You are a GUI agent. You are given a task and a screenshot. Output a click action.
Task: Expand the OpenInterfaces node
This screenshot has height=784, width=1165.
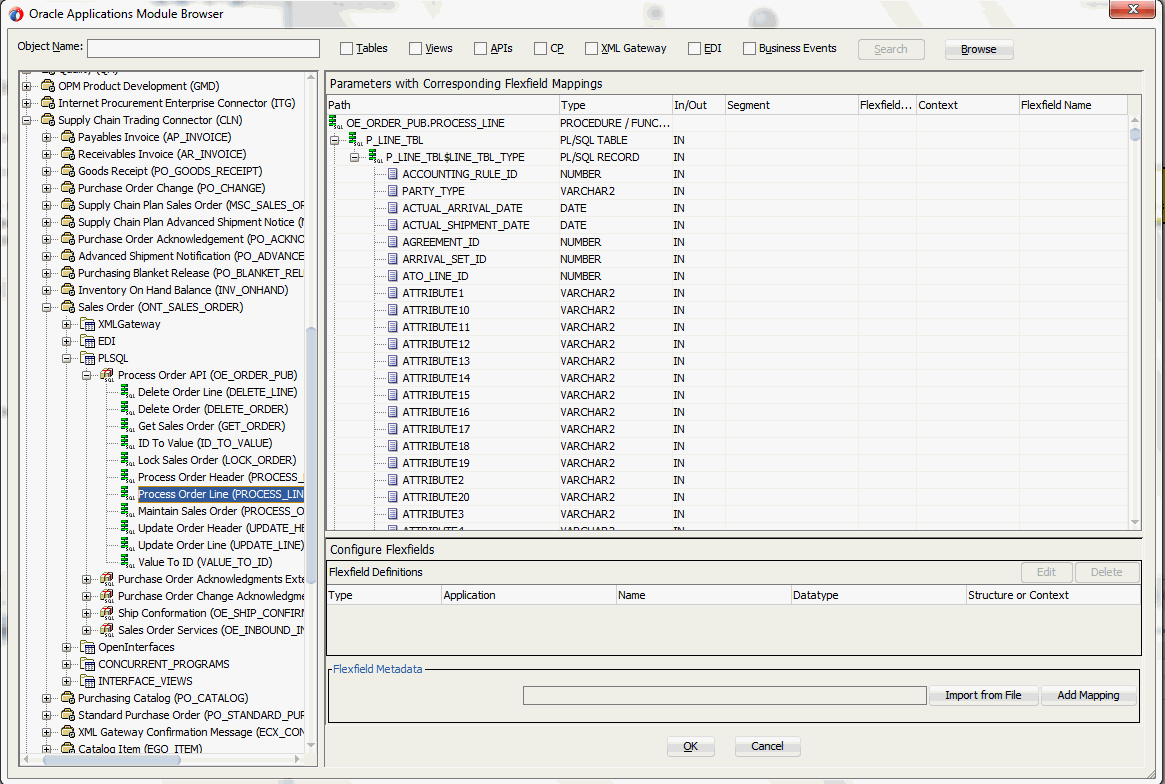67,647
